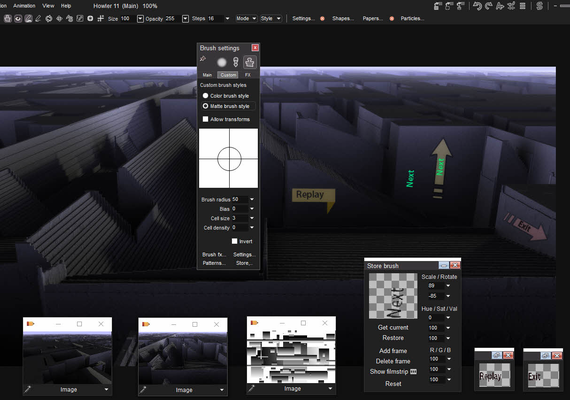Click Get current in Store brush panel

click(x=393, y=327)
